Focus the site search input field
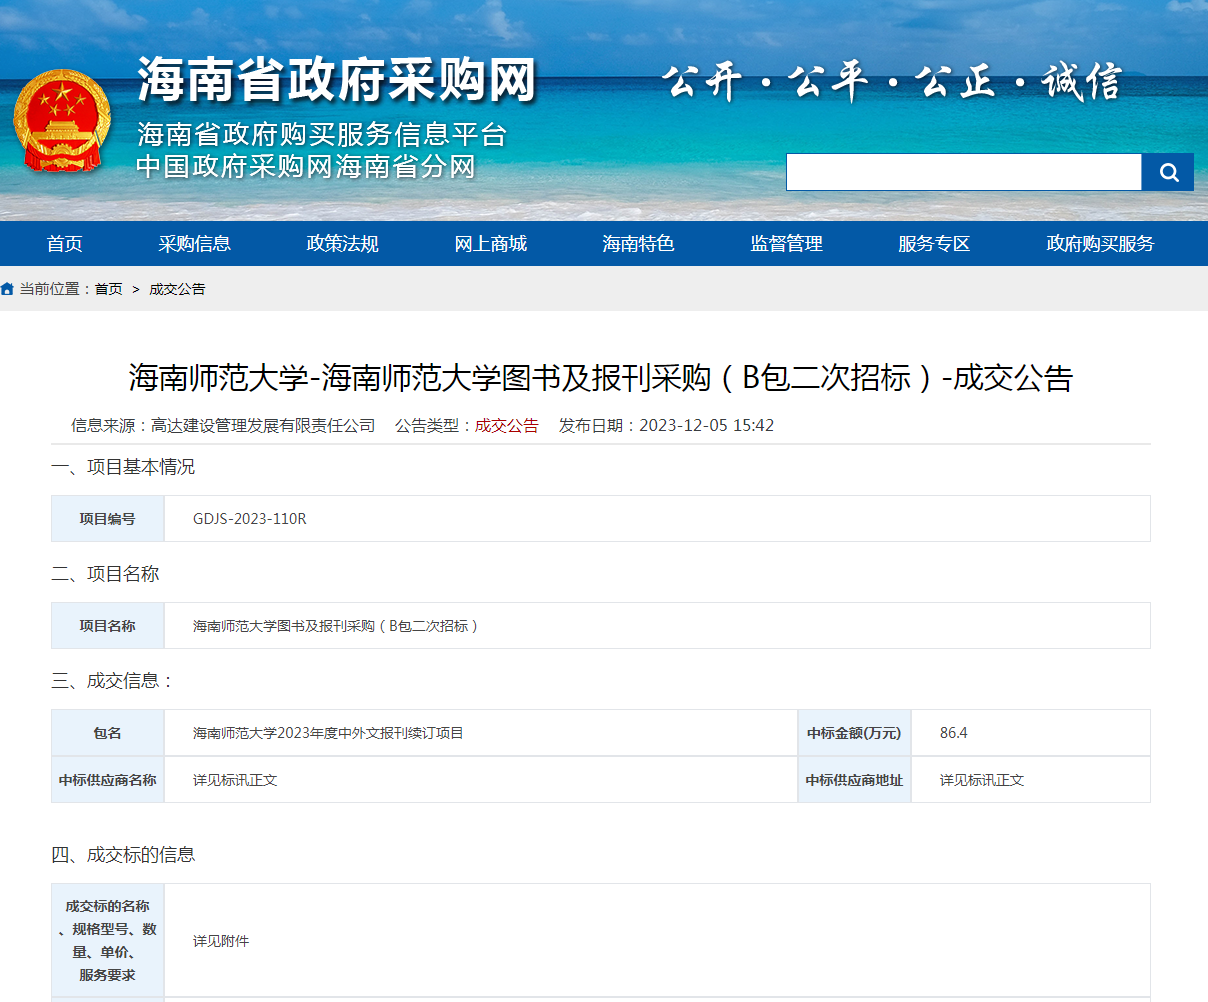This screenshot has width=1208, height=1002. [x=964, y=172]
